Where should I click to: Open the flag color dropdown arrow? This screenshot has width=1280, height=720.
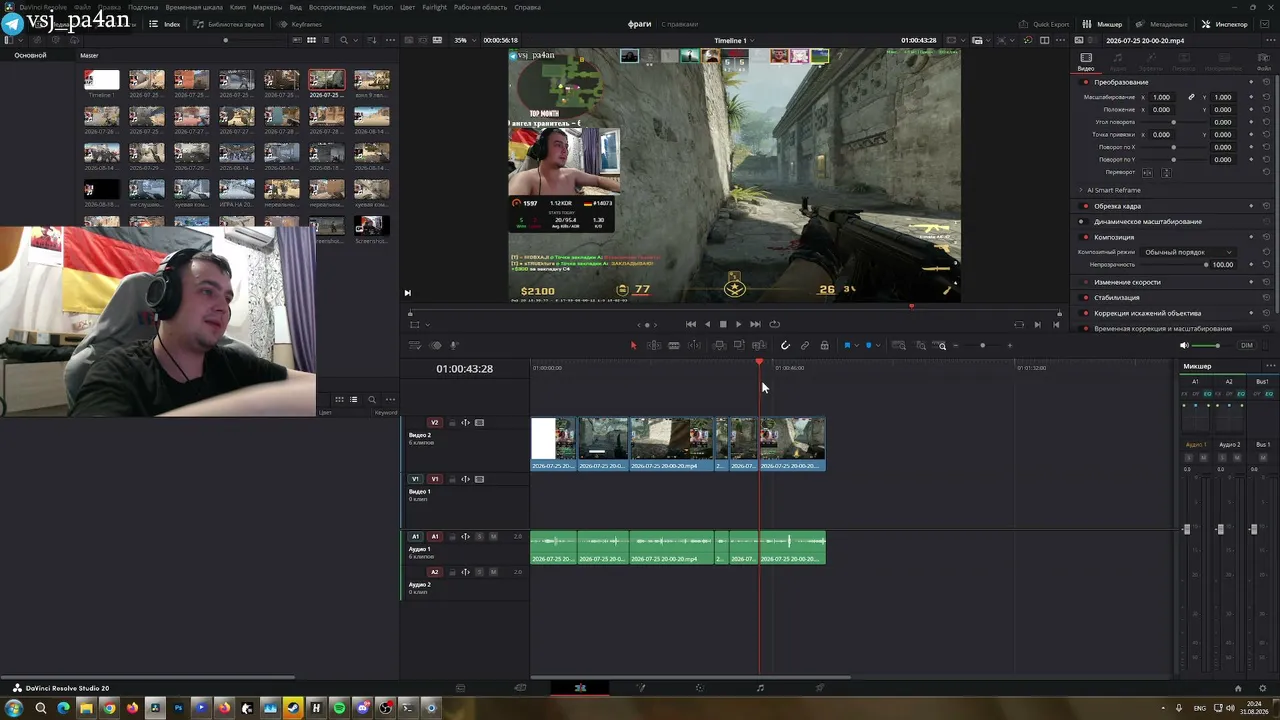click(857, 346)
